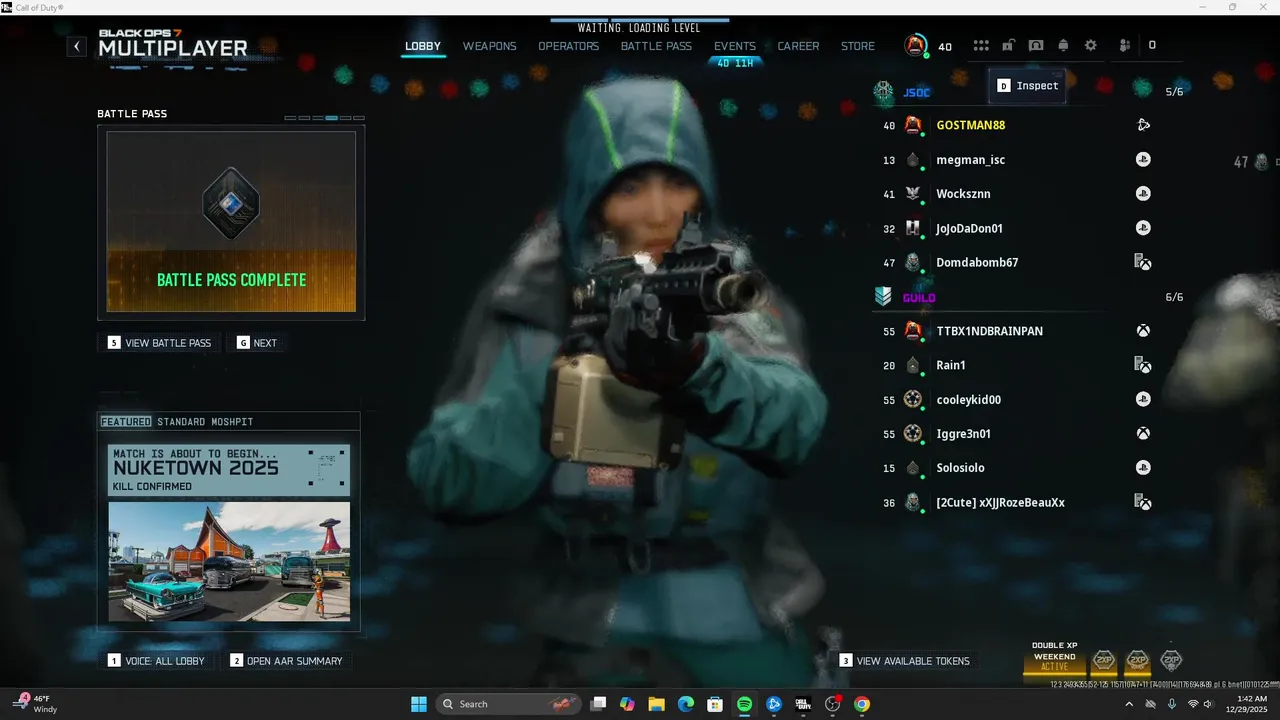
Task: Click View Available Tokens
Action: [x=905, y=661]
